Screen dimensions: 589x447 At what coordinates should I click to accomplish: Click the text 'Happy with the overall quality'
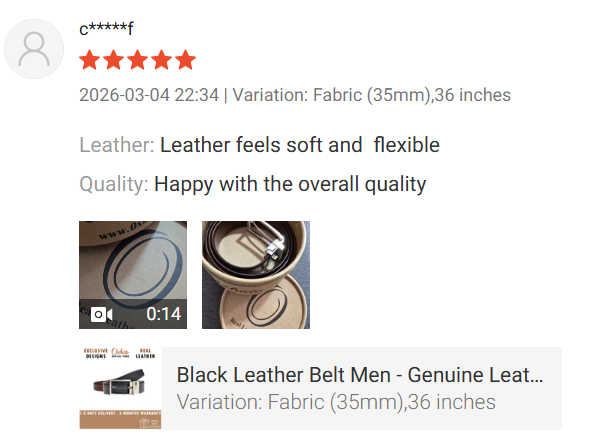click(x=290, y=184)
